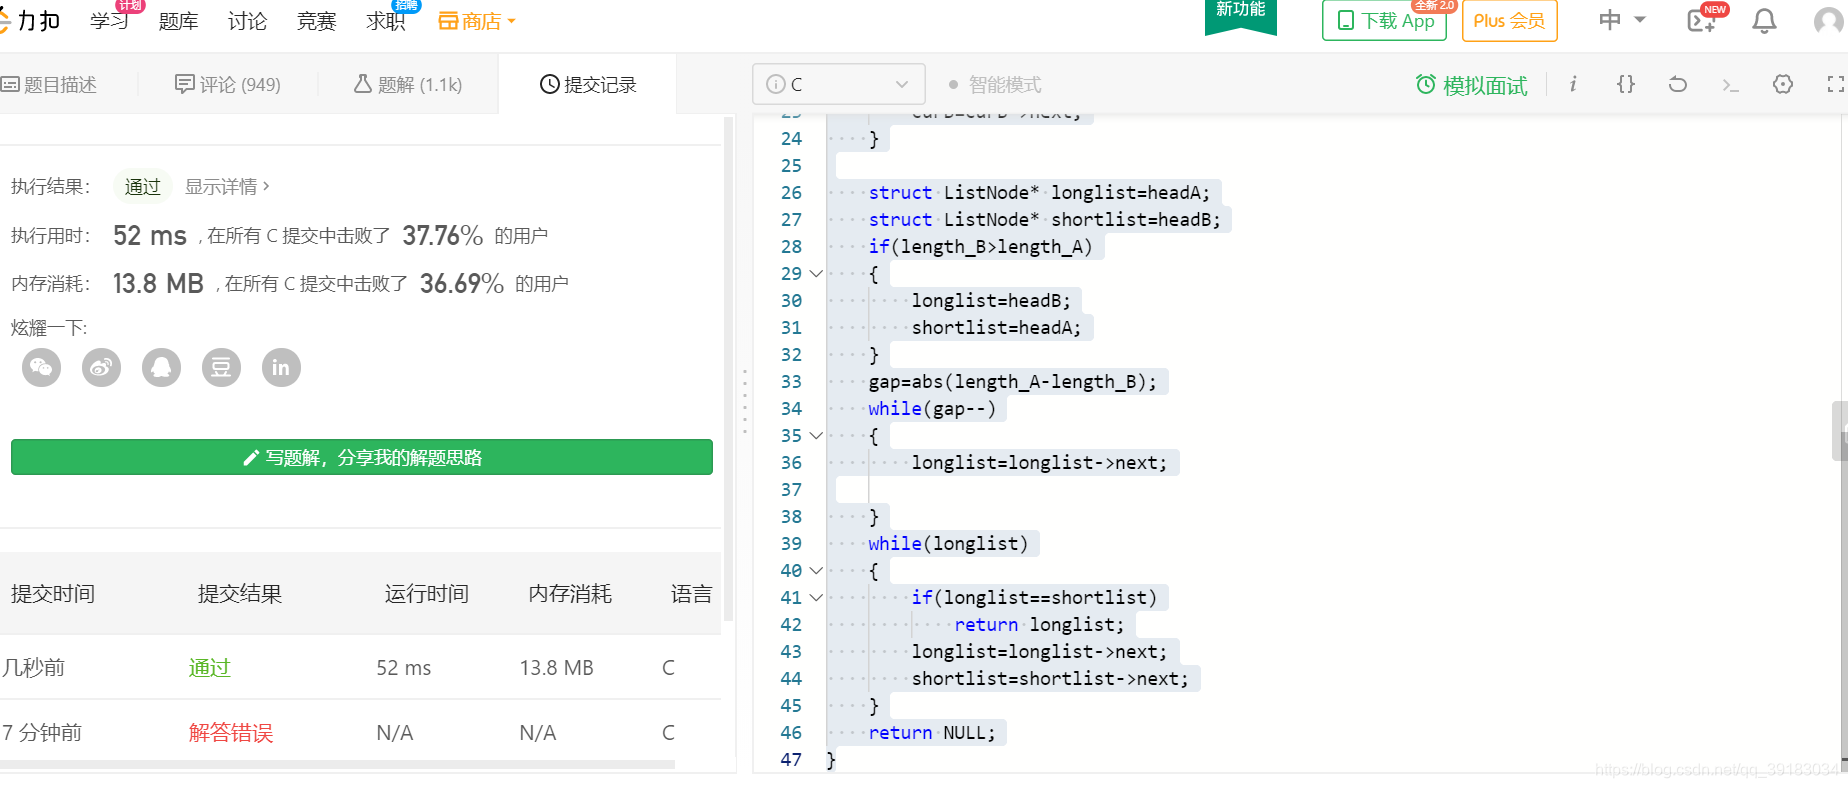Click the horizontal scrollbar under submissions table
The image size is (1848, 788).
tap(337, 764)
